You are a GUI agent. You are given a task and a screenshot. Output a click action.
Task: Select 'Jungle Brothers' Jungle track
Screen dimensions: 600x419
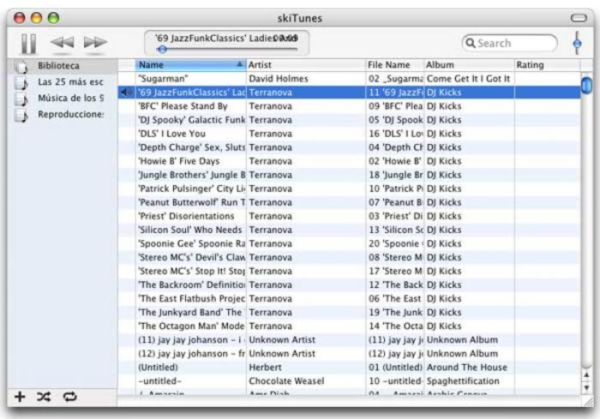(x=191, y=175)
